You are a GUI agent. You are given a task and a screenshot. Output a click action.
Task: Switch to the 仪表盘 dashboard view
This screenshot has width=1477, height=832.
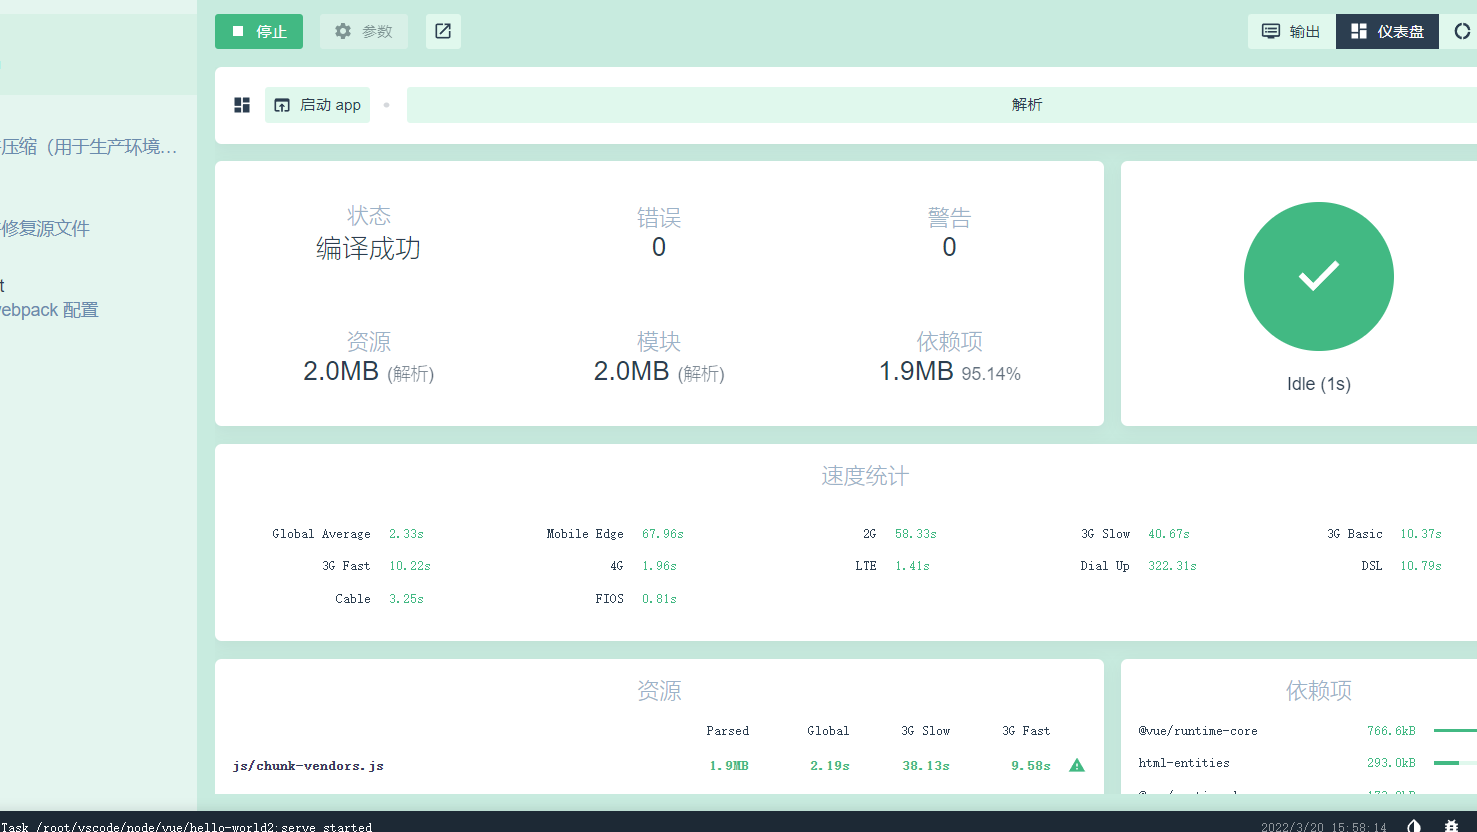1387,31
